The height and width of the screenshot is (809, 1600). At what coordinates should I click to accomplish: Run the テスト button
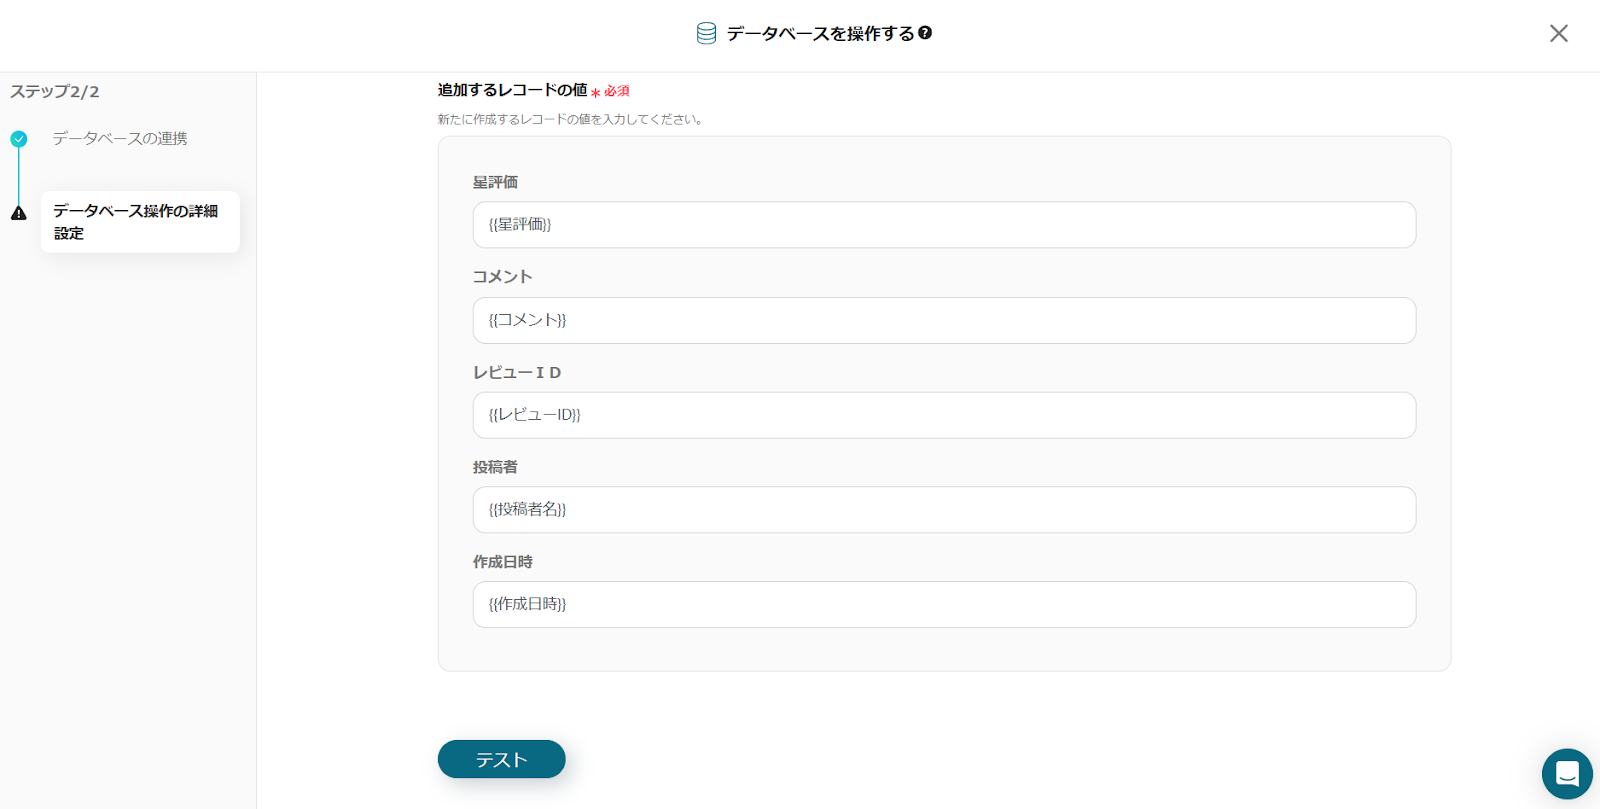(x=502, y=759)
